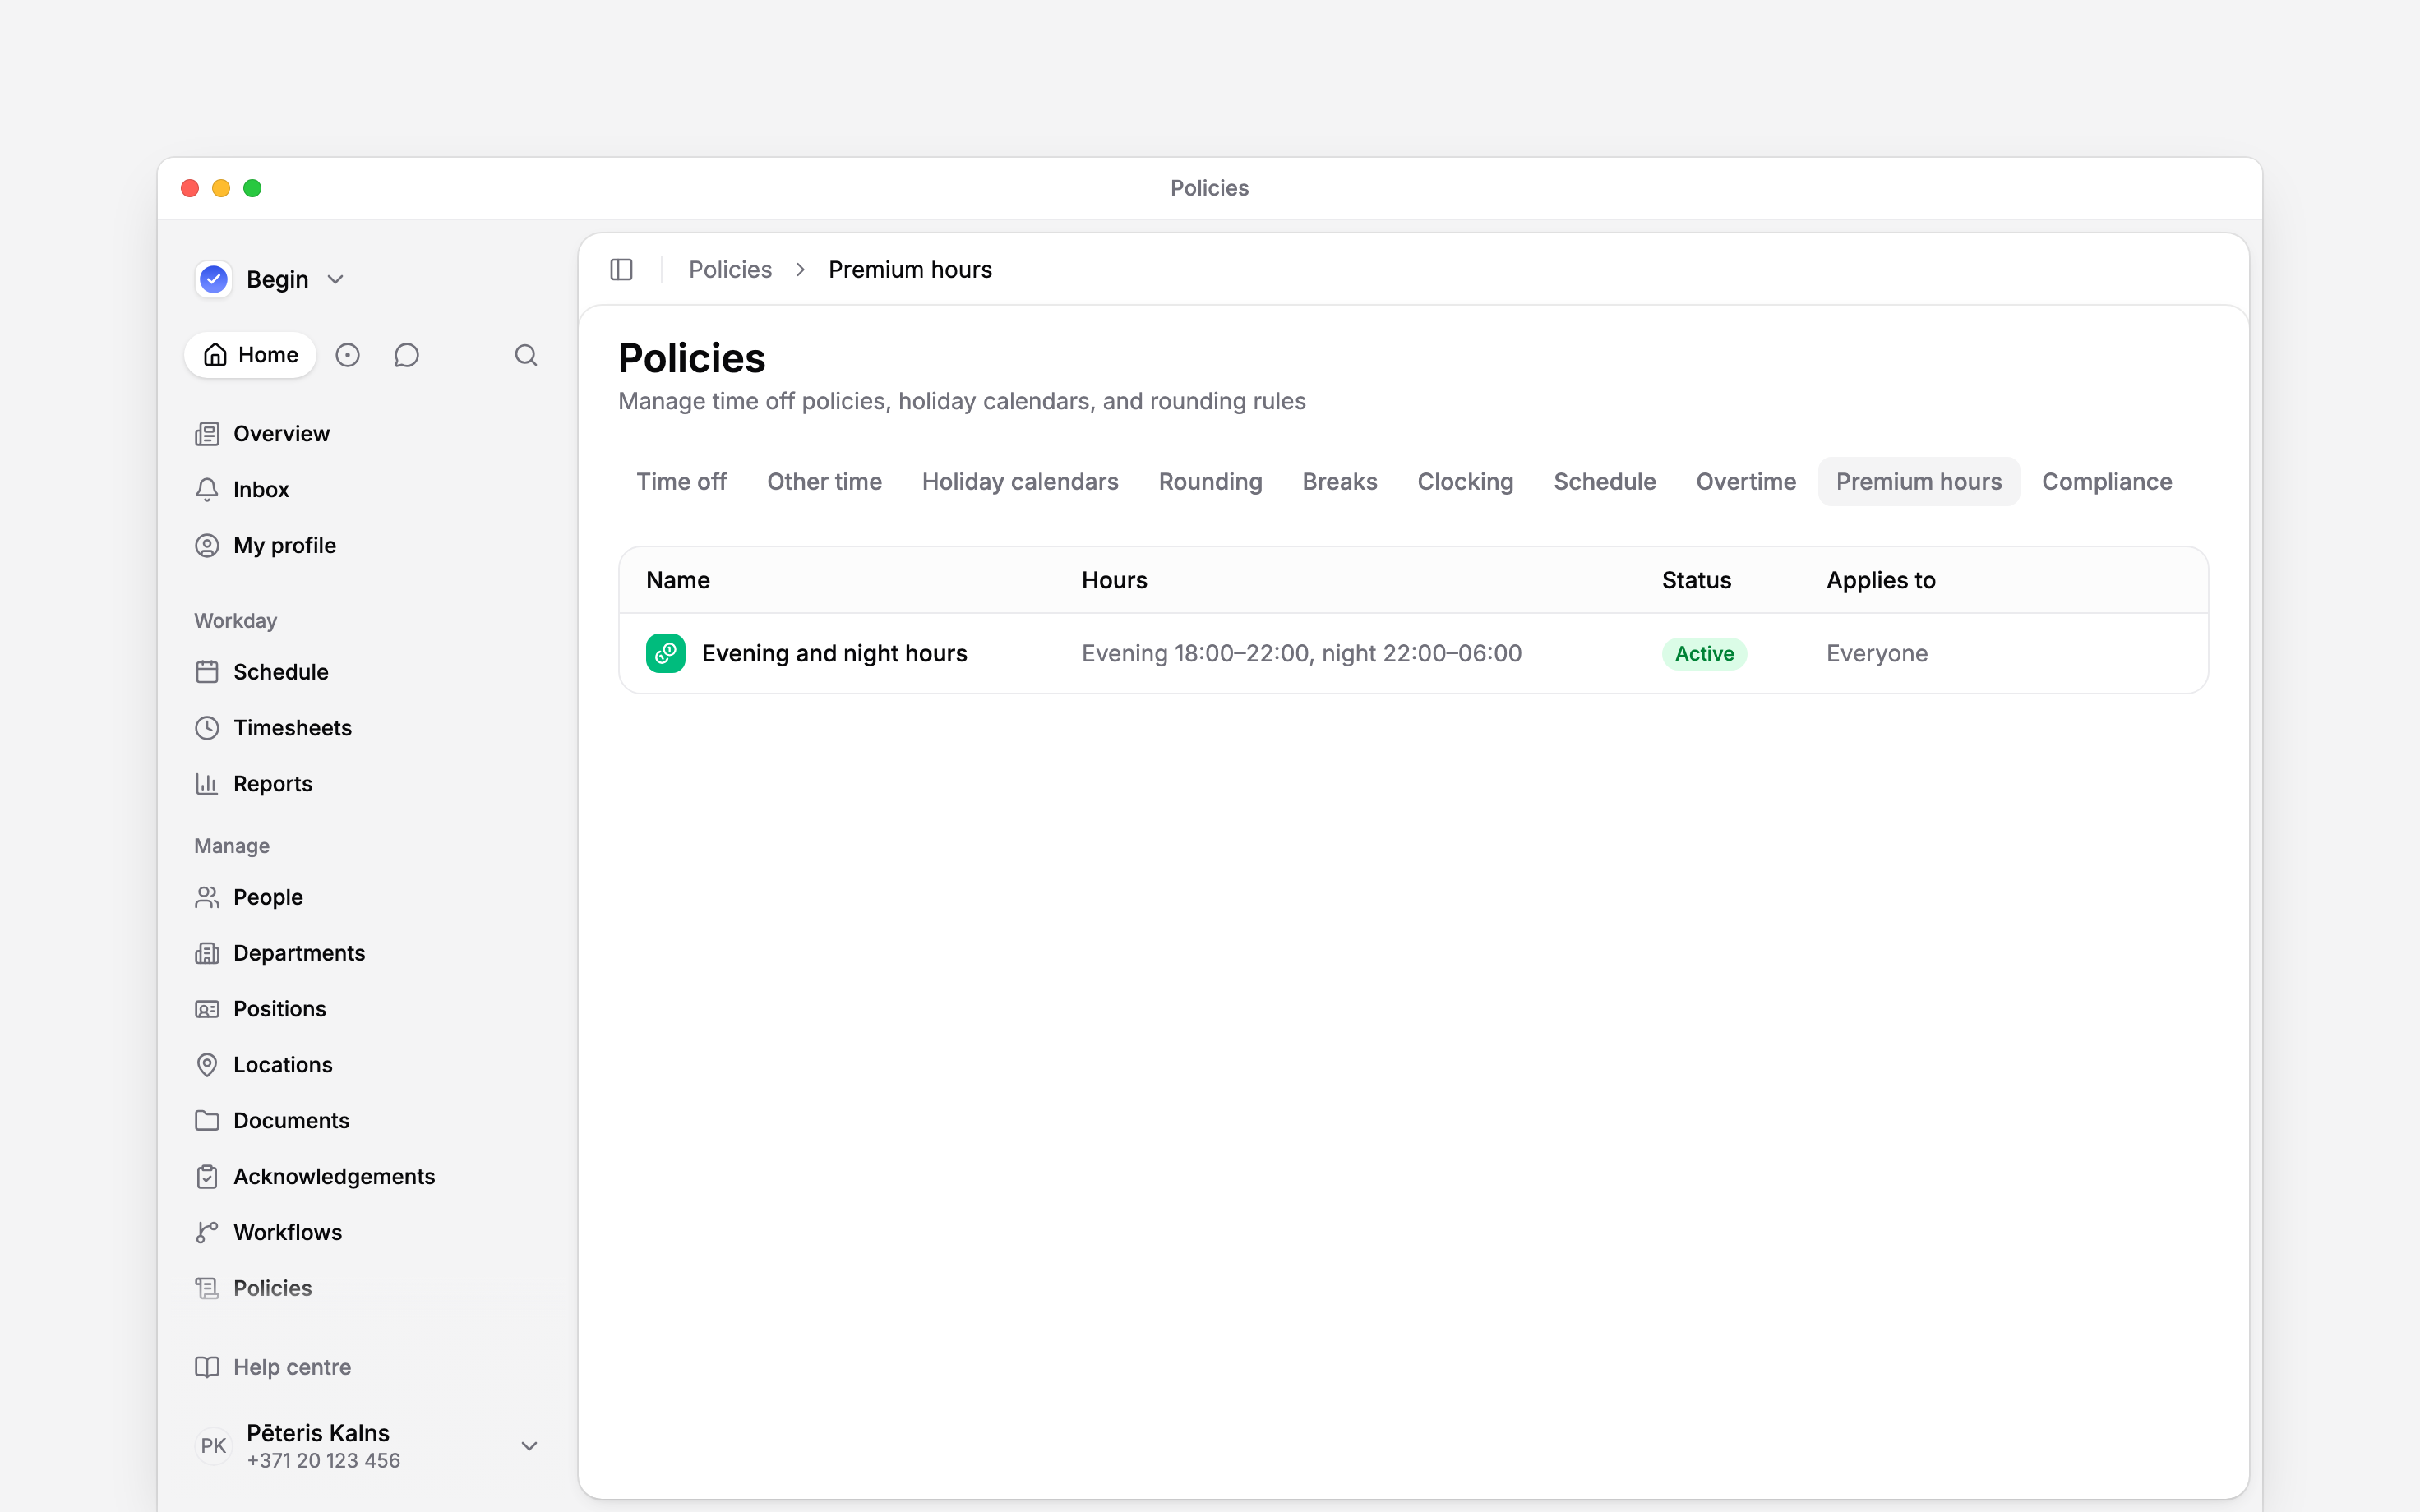This screenshot has width=2420, height=1512.
Task: Click the Schedule calendar icon in sidebar
Action: click(x=207, y=672)
